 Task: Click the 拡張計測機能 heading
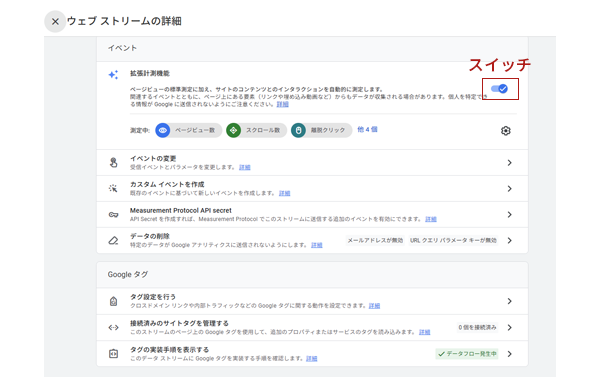click(150, 73)
